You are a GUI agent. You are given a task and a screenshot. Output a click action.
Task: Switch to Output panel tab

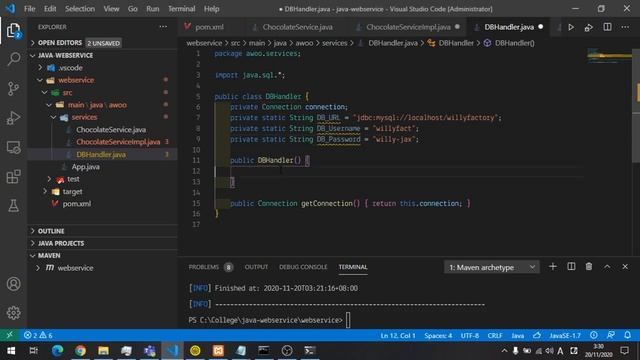[256, 267]
